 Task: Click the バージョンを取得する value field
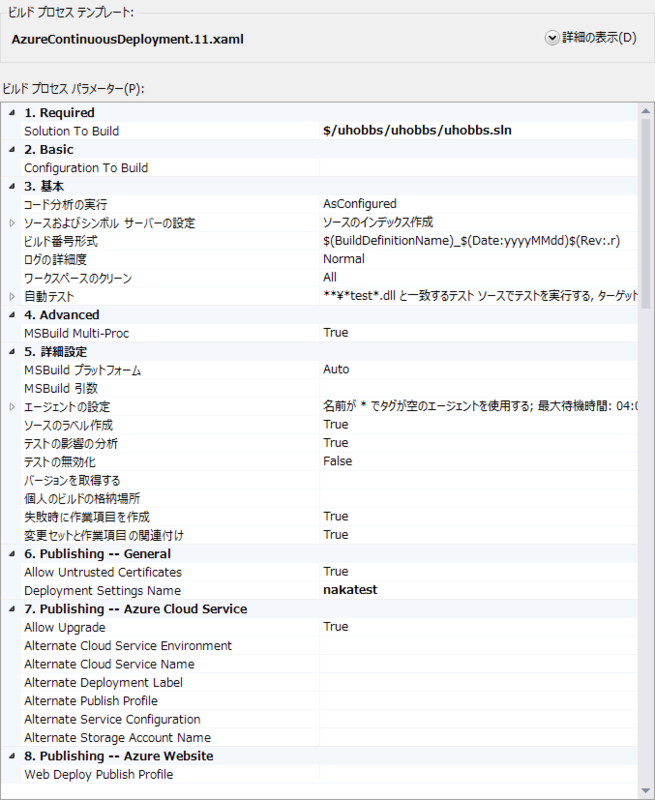[x=478, y=480]
